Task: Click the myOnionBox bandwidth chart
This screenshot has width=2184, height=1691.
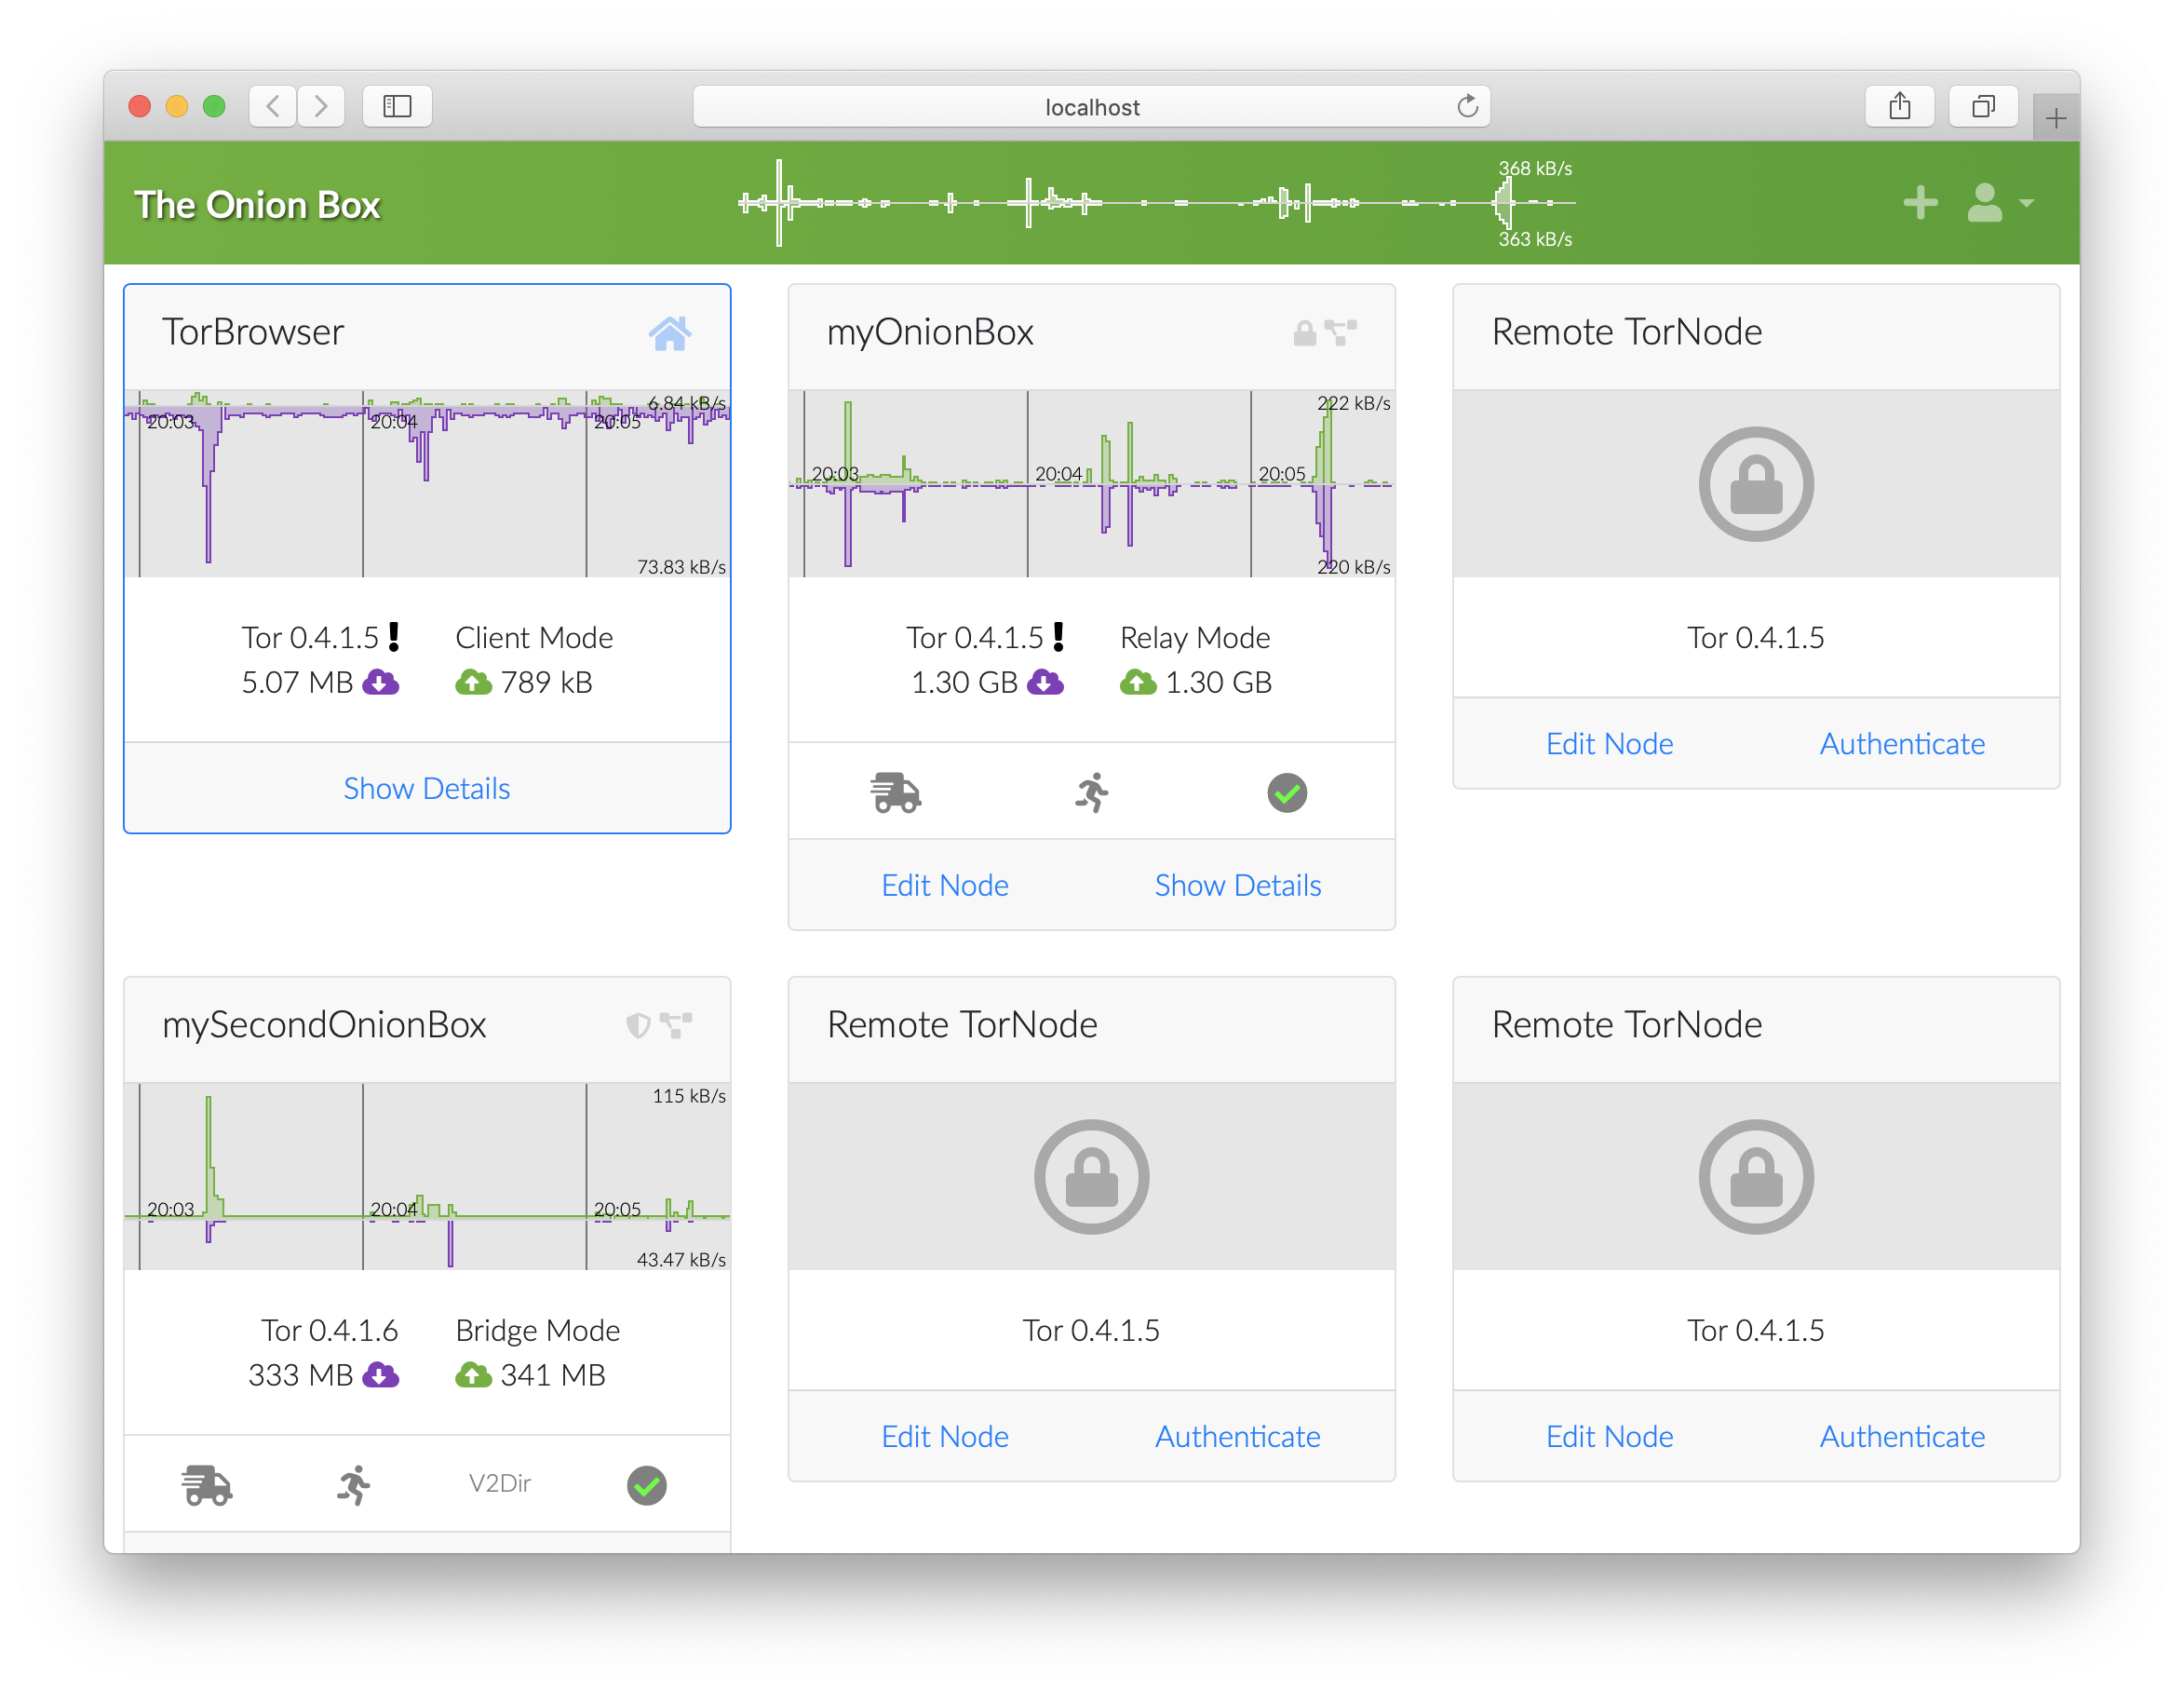Action: click(x=1091, y=484)
